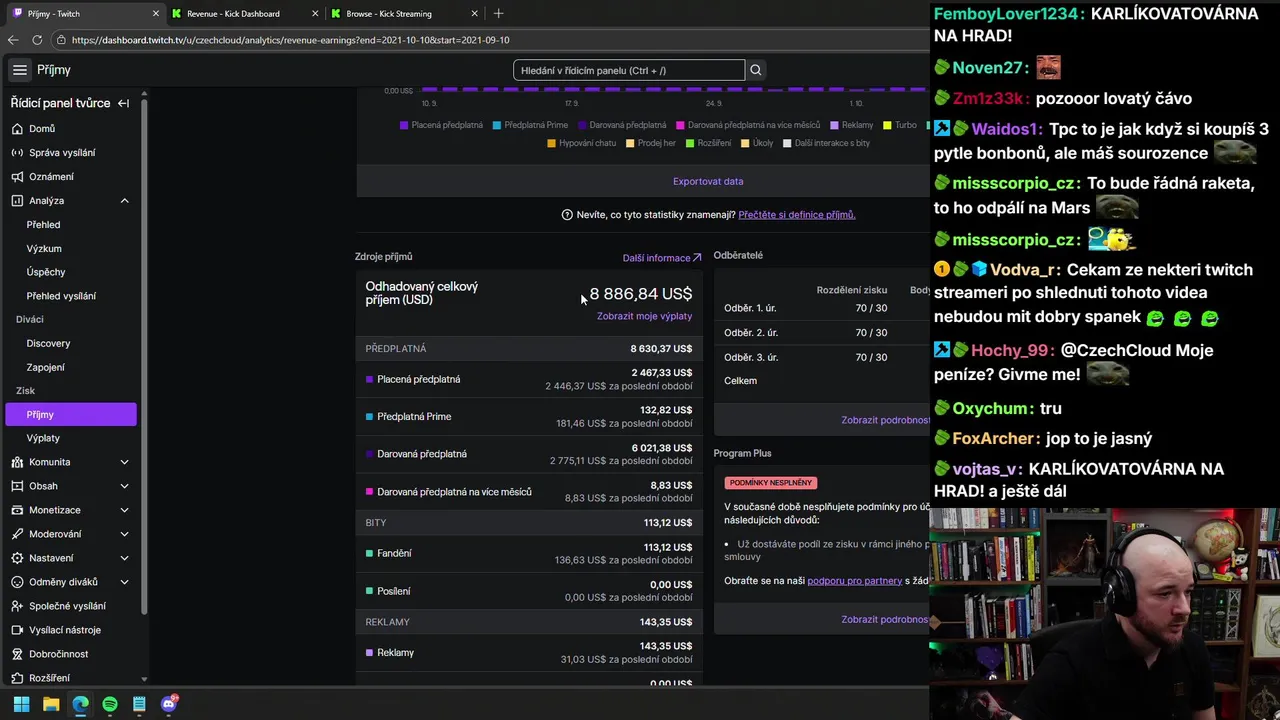Toggle Rozšíření legend swatch

(690, 143)
